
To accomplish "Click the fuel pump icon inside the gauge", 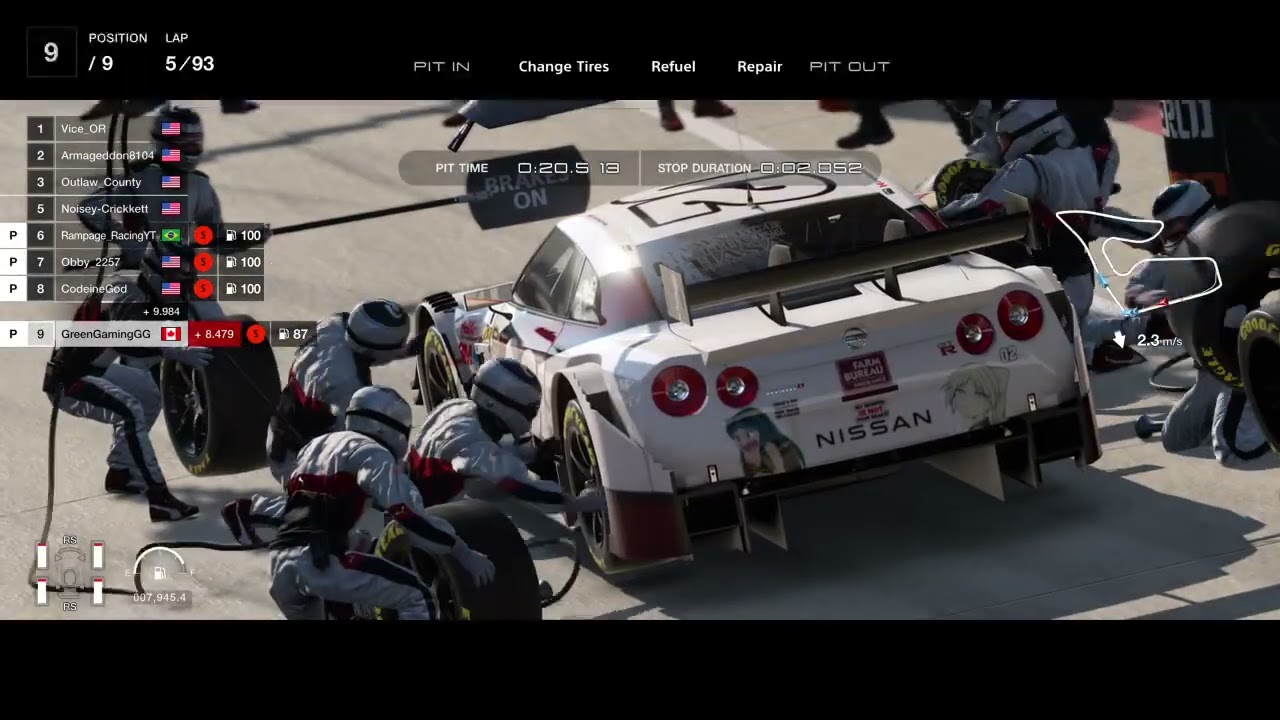I will click(x=159, y=573).
